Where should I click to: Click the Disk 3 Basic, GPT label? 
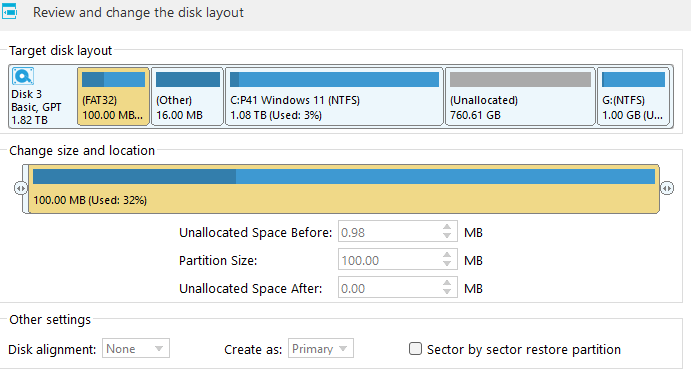[x=36, y=107]
